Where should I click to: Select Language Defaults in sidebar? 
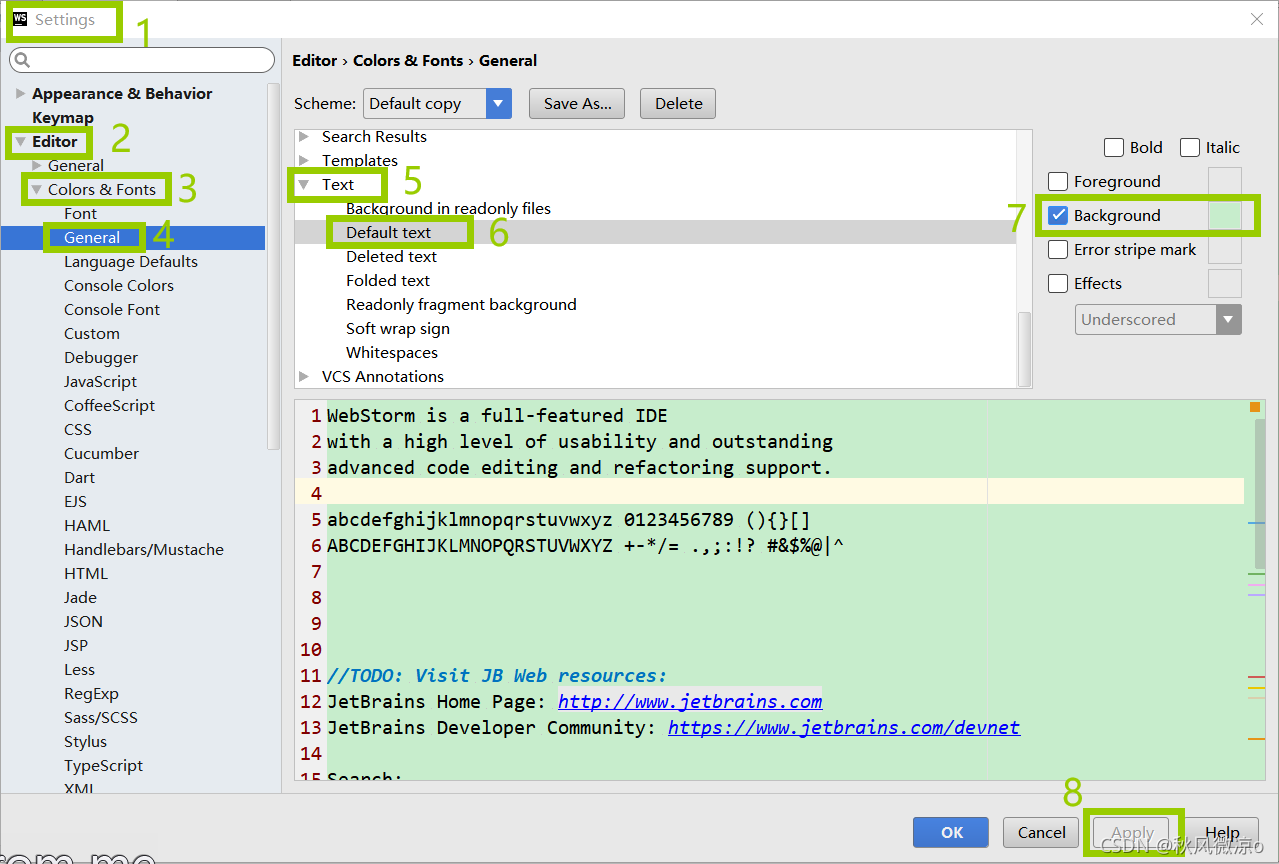(x=131, y=262)
